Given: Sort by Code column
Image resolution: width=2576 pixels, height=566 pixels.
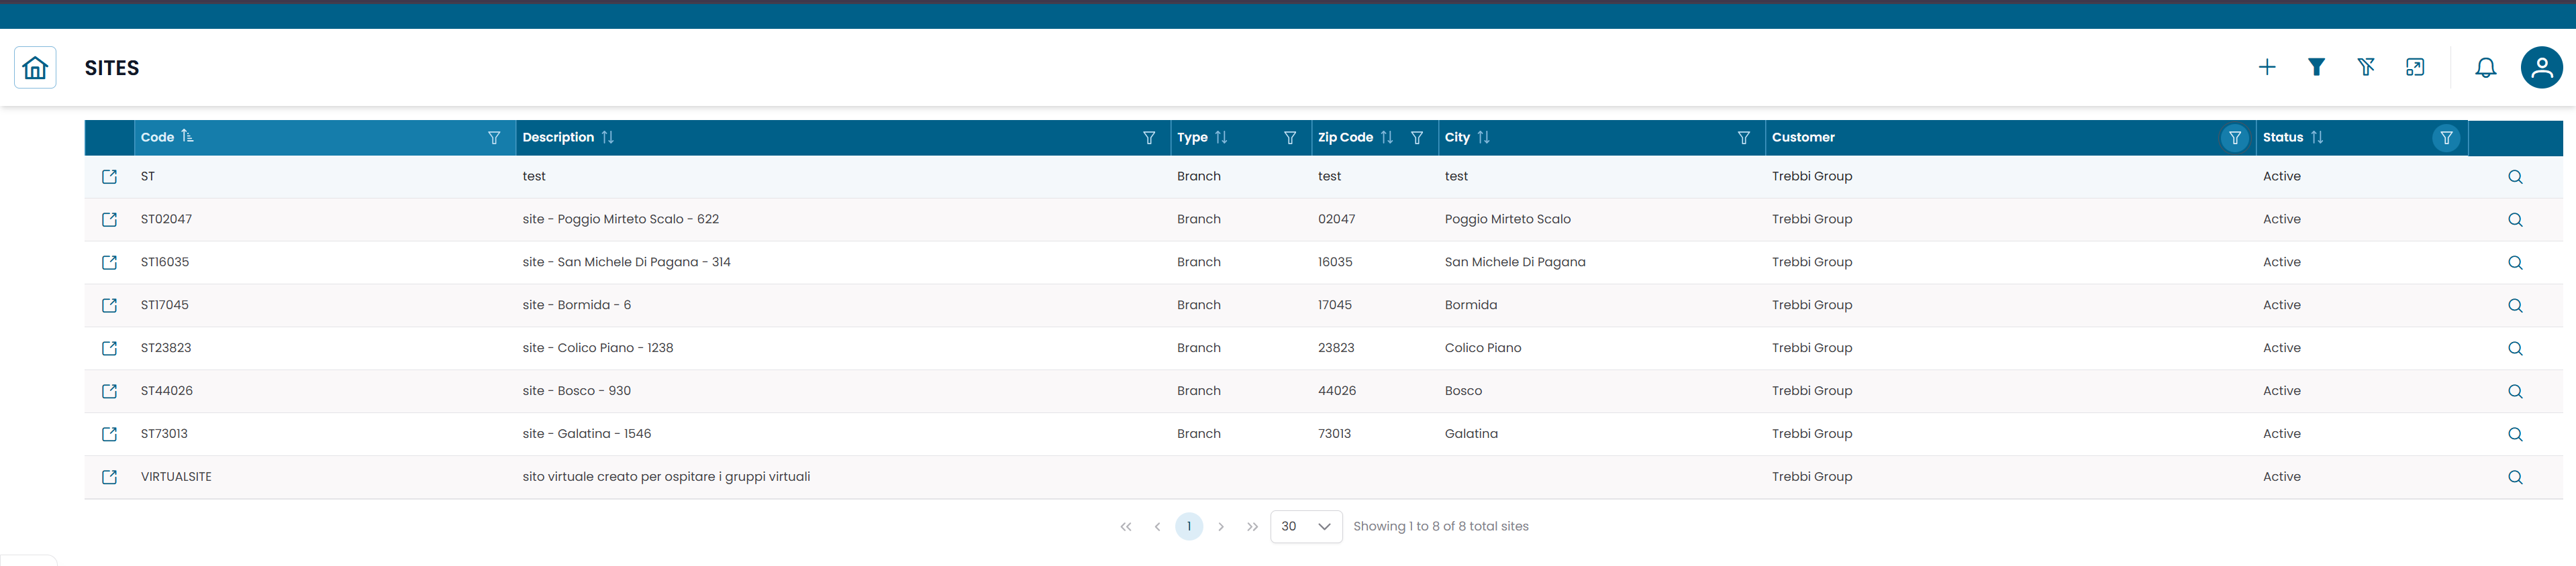Looking at the screenshot, I should tap(187, 137).
